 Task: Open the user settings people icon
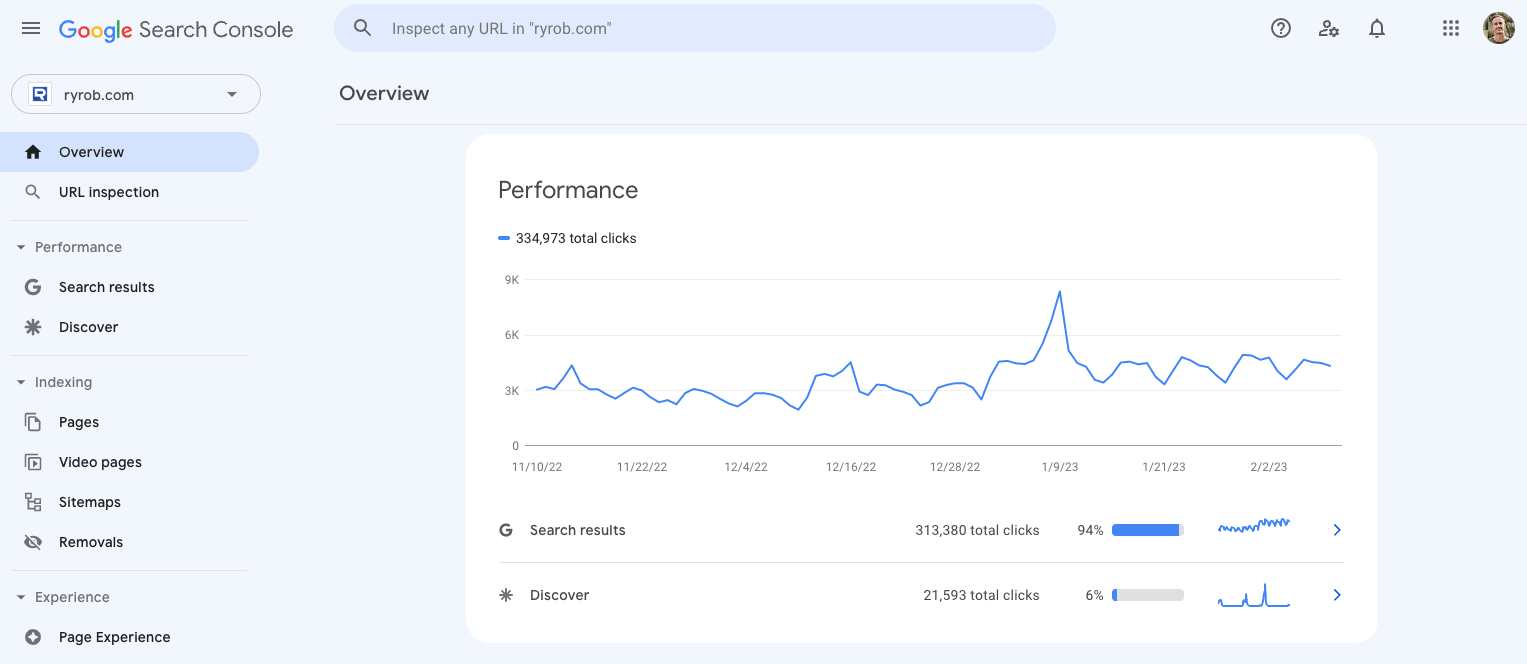point(1329,29)
